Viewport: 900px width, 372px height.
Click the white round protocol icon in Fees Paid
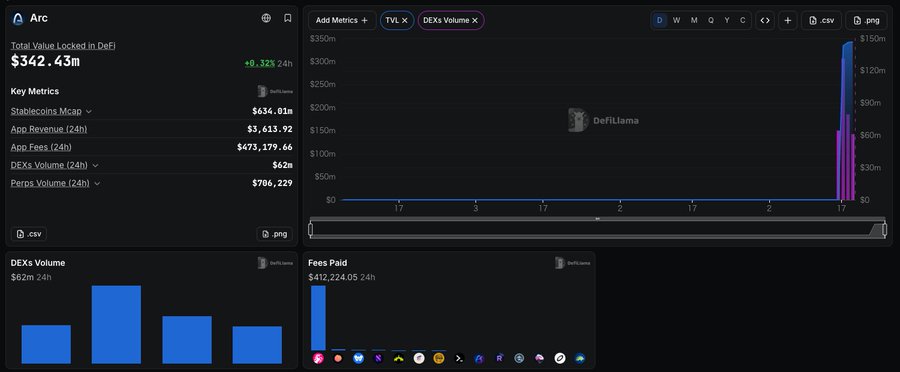419,358
